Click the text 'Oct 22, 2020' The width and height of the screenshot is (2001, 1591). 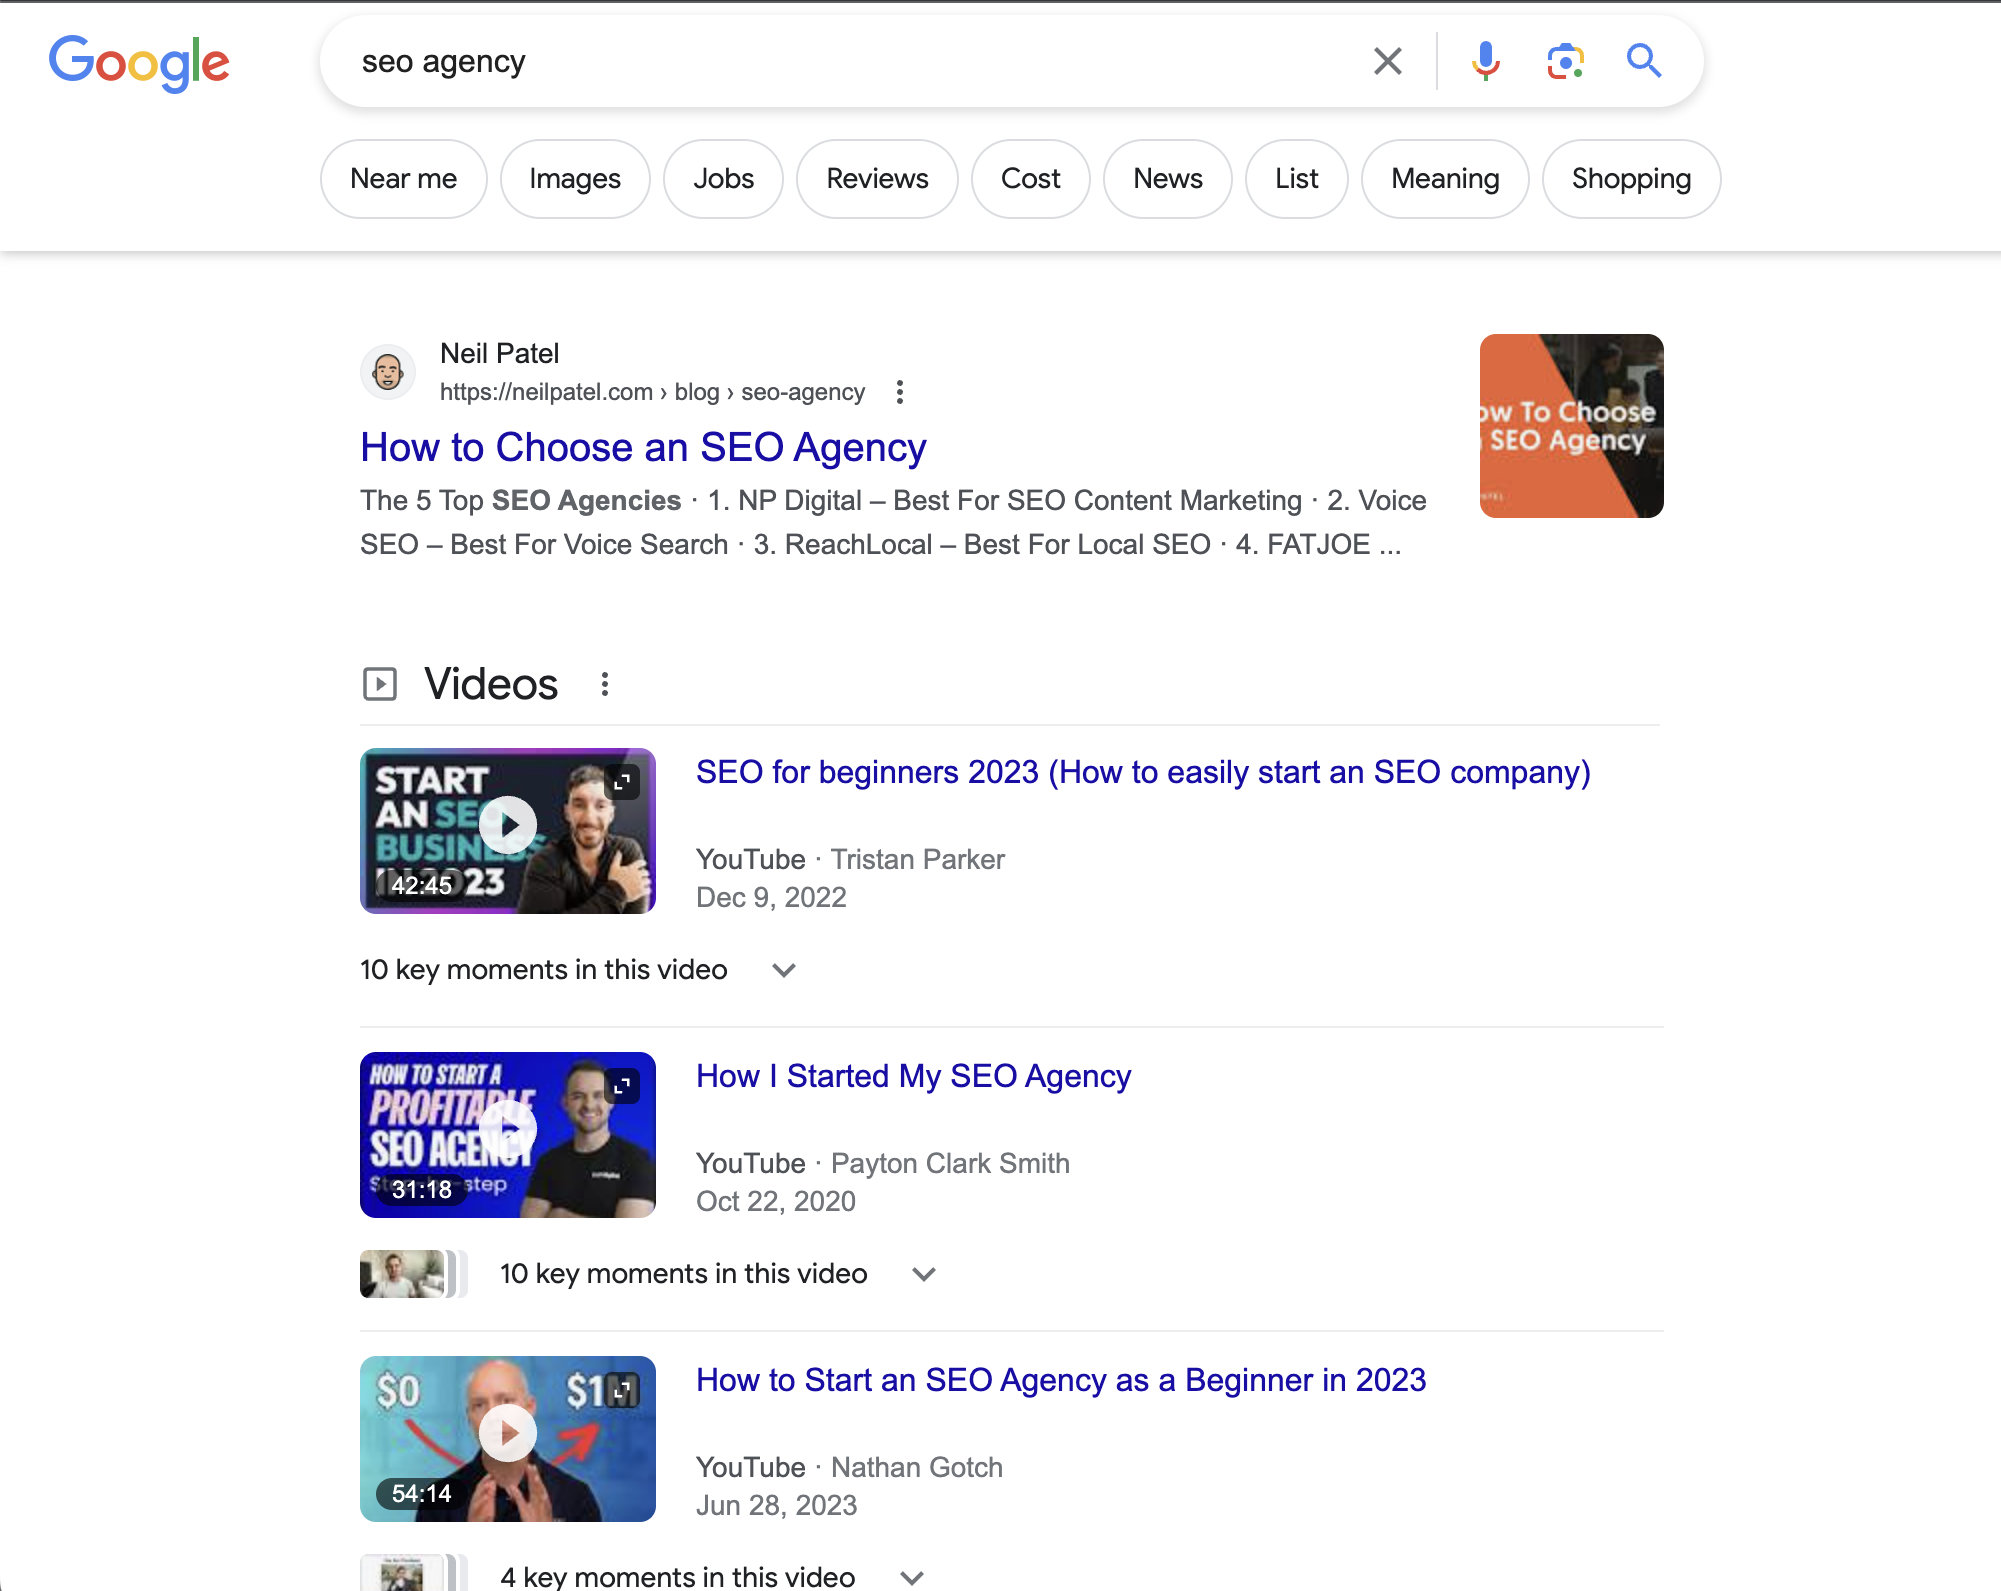tap(776, 1201)
